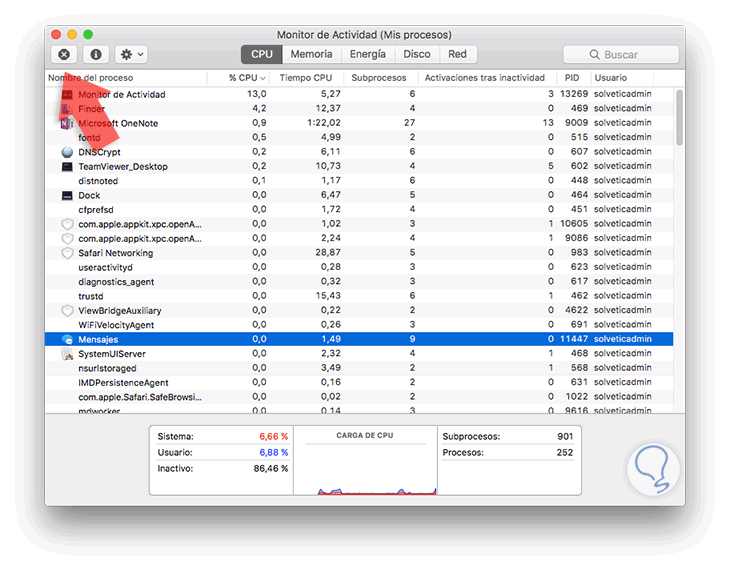
Task: Select the Dock process icon
Action: pos(68,196)
